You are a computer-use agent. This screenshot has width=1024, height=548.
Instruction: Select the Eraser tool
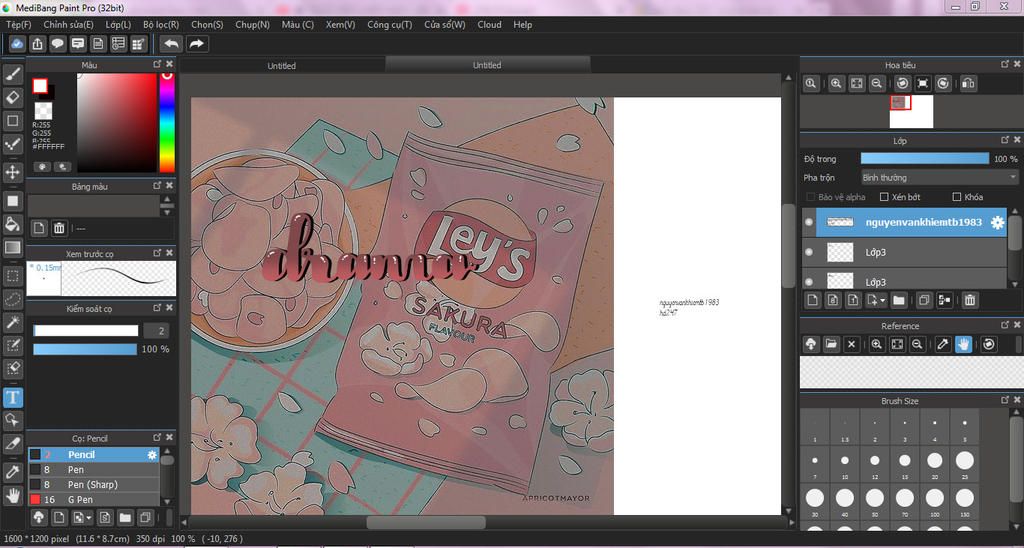point(12,97)
